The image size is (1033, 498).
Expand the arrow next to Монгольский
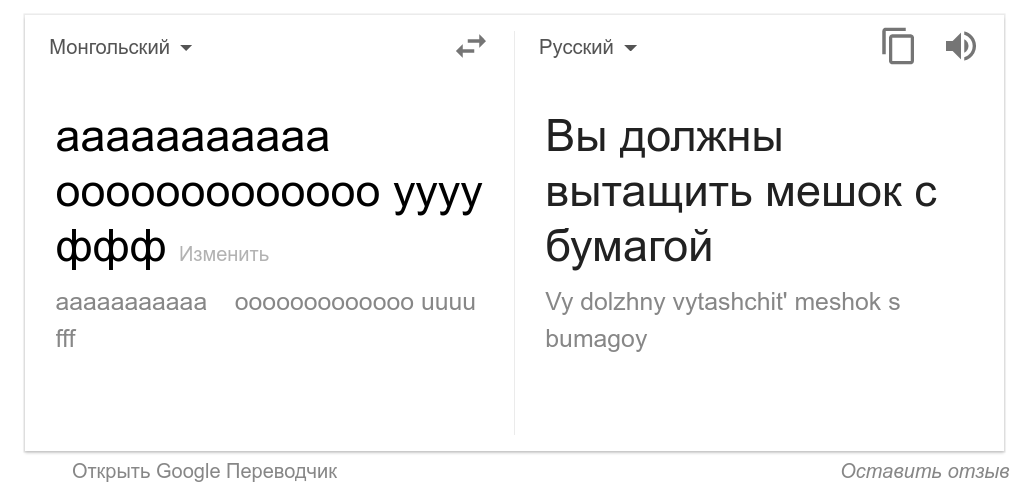point(186,47)
